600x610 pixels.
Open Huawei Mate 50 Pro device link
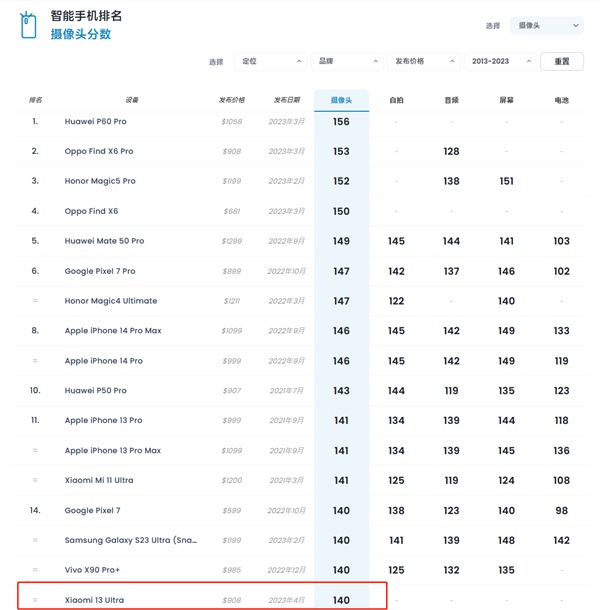[104, 241]
